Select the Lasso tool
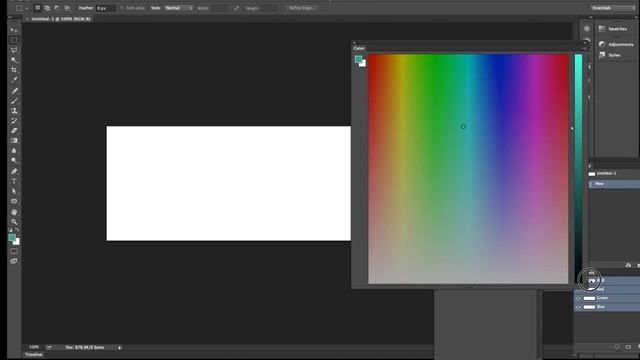The image size is (640, 360). (x=14, y=50)
